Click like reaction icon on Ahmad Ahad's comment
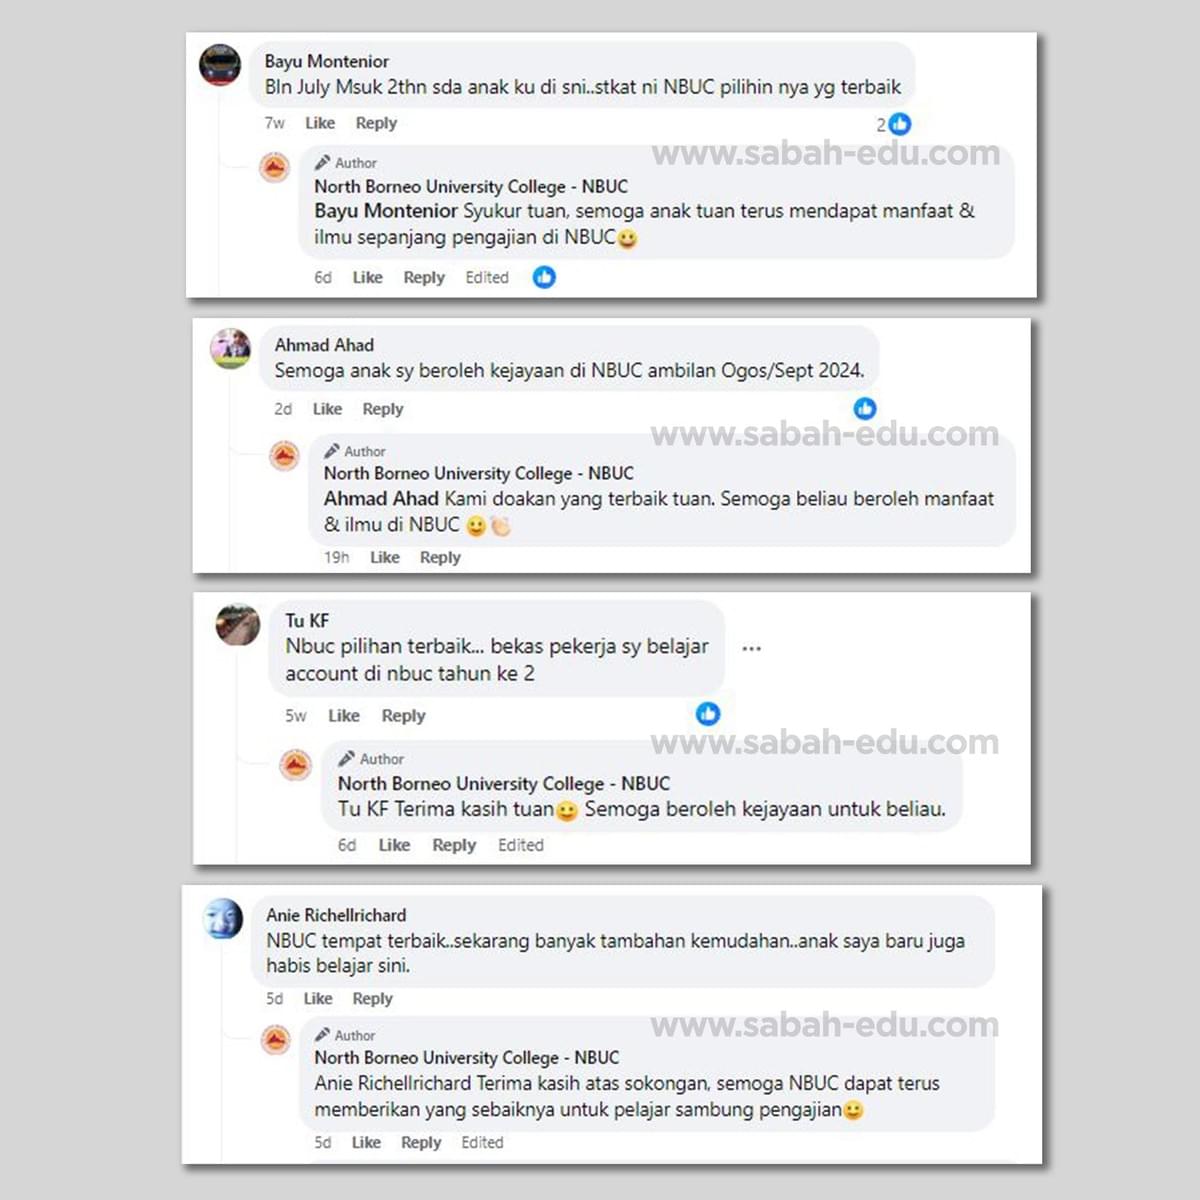This screenshot has width=1200, height=1200. (865, 408)
